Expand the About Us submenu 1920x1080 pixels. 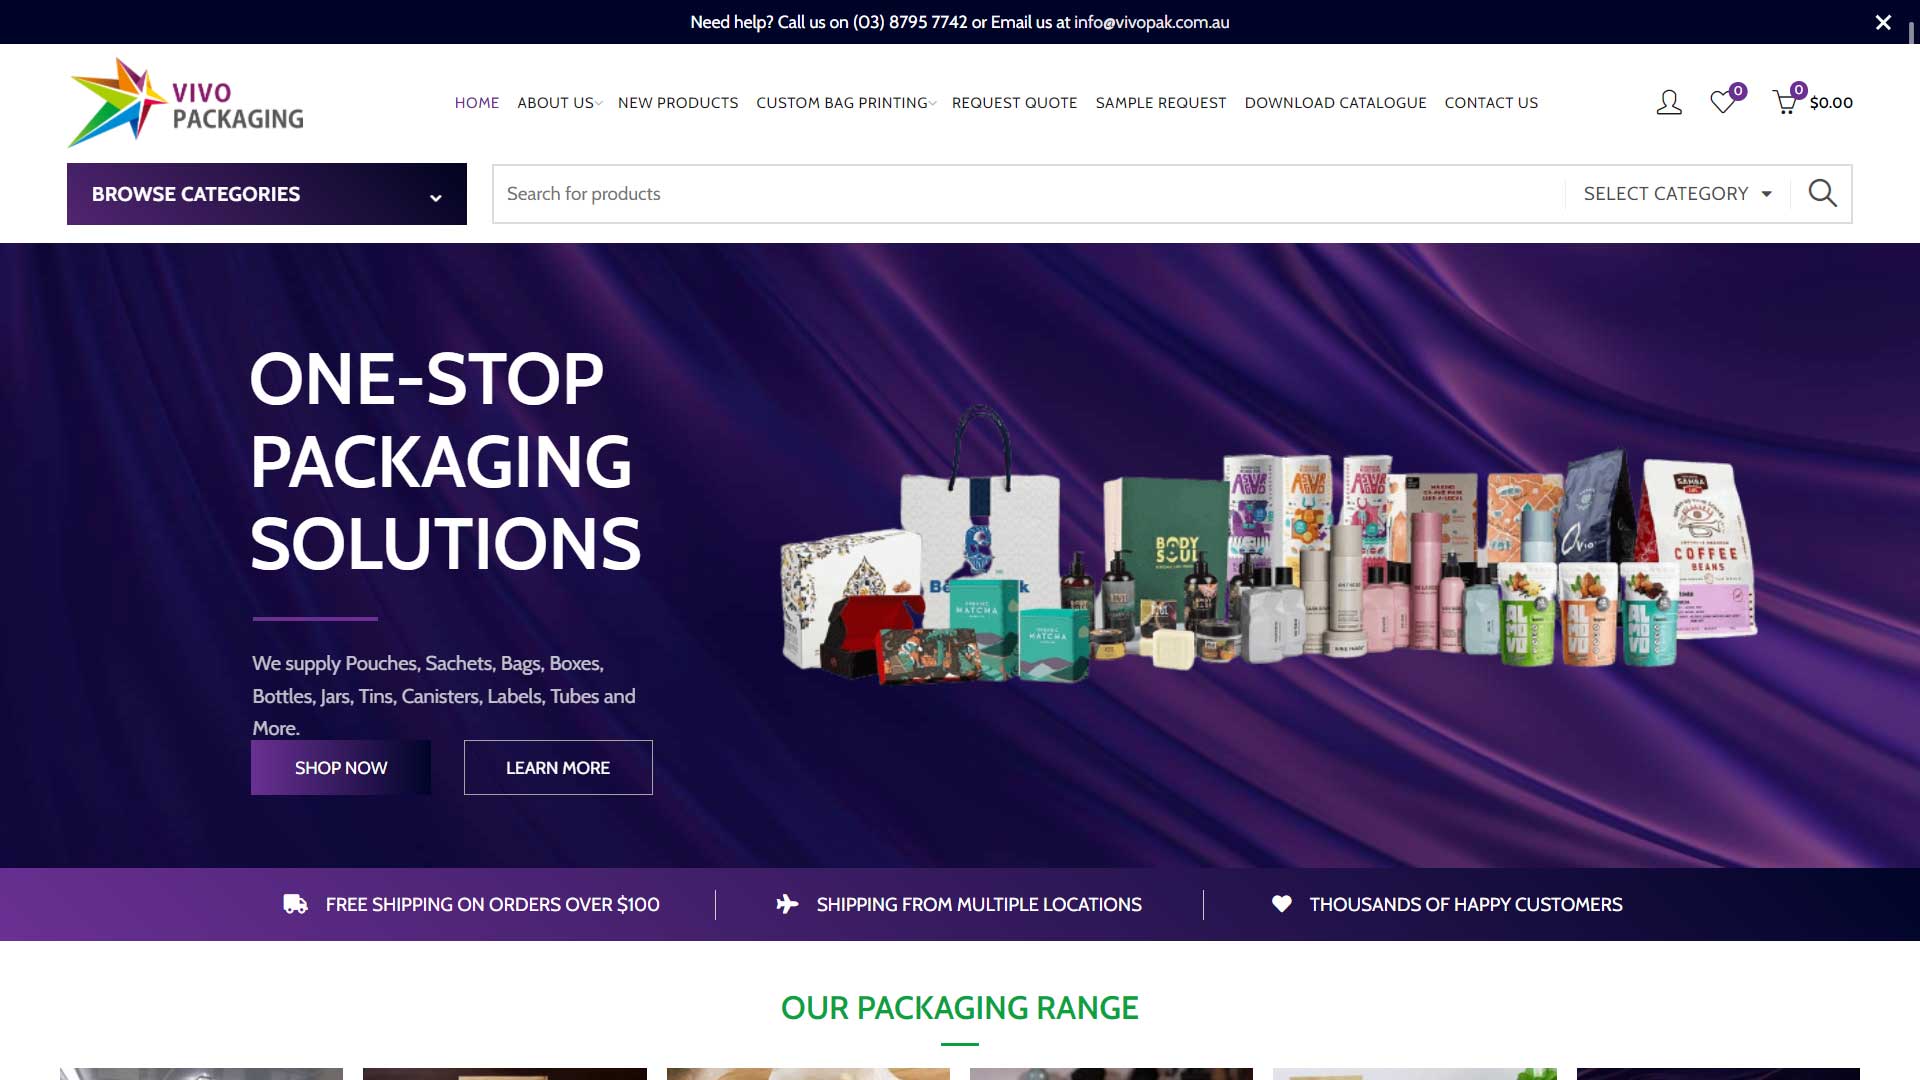click(559, 103)
